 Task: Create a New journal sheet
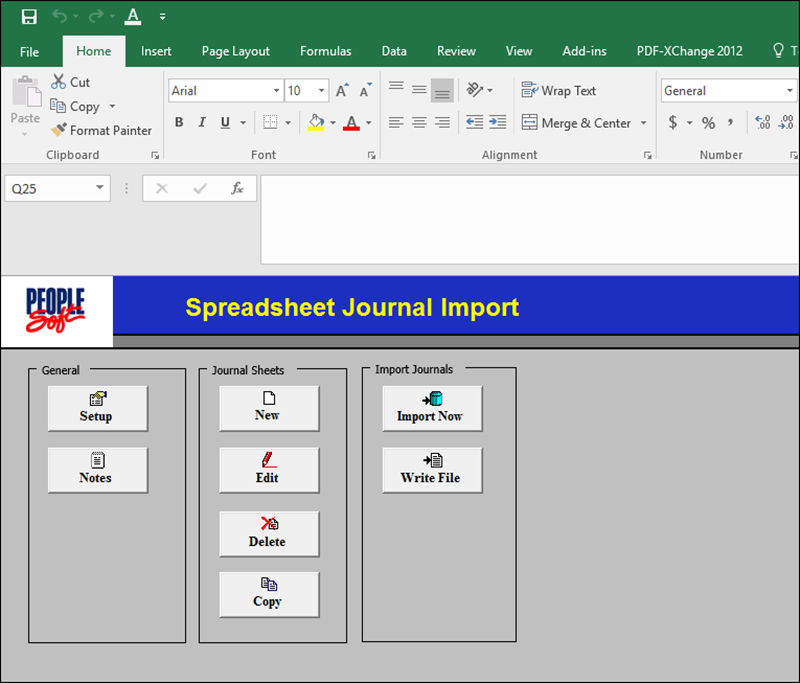[269, 408]
